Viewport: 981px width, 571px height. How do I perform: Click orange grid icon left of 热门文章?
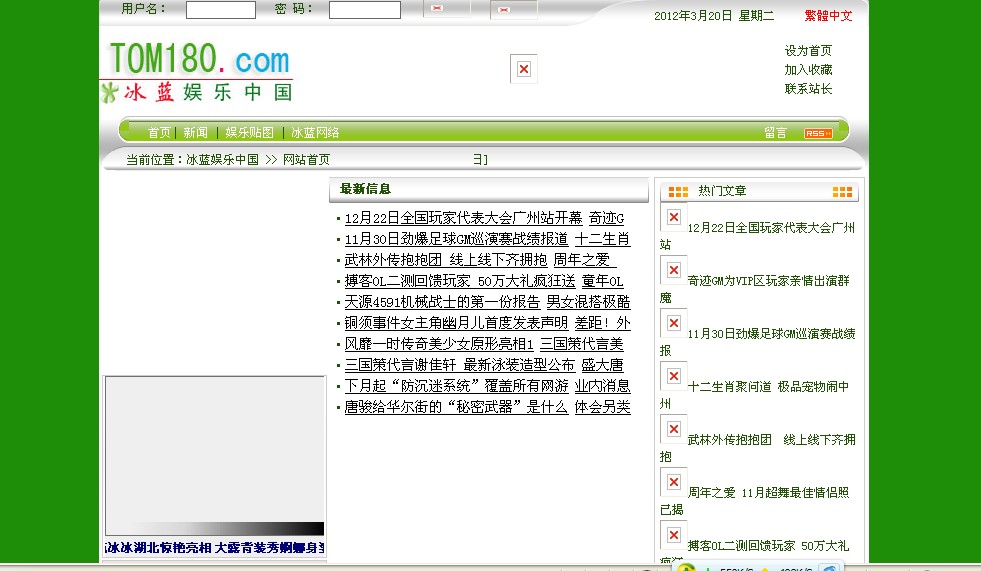[x=678, y=191]
